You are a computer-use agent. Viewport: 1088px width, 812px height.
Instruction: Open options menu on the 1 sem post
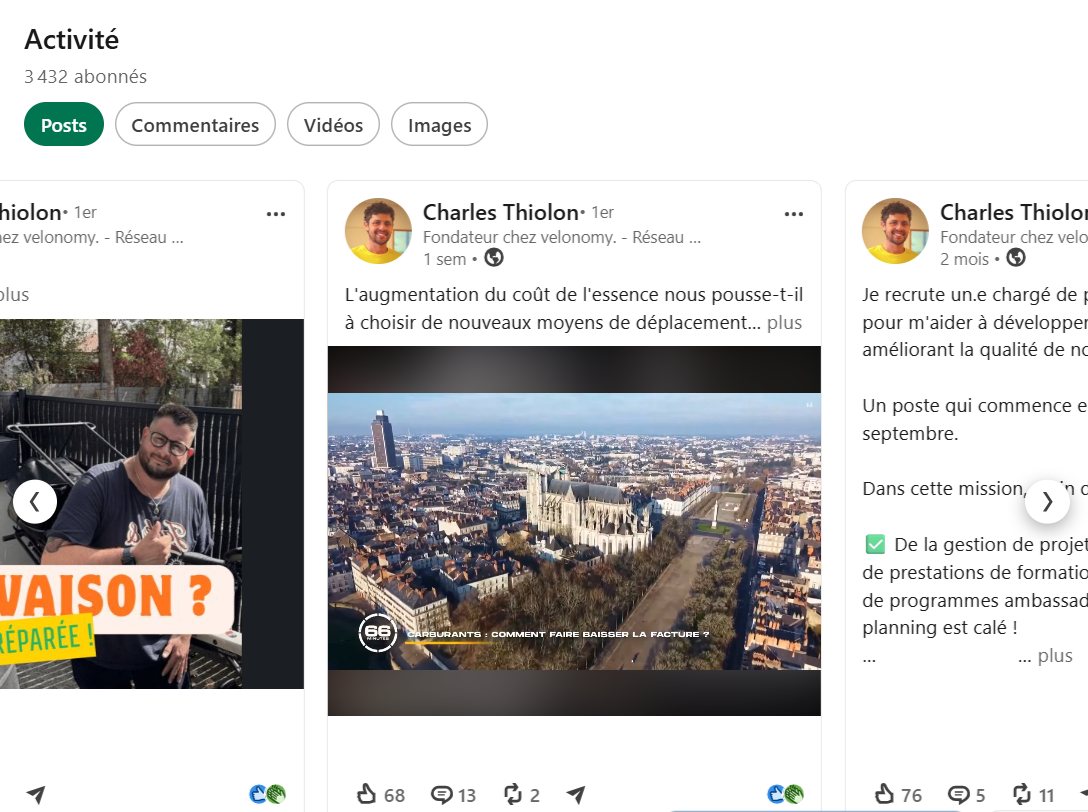(794, 214)
